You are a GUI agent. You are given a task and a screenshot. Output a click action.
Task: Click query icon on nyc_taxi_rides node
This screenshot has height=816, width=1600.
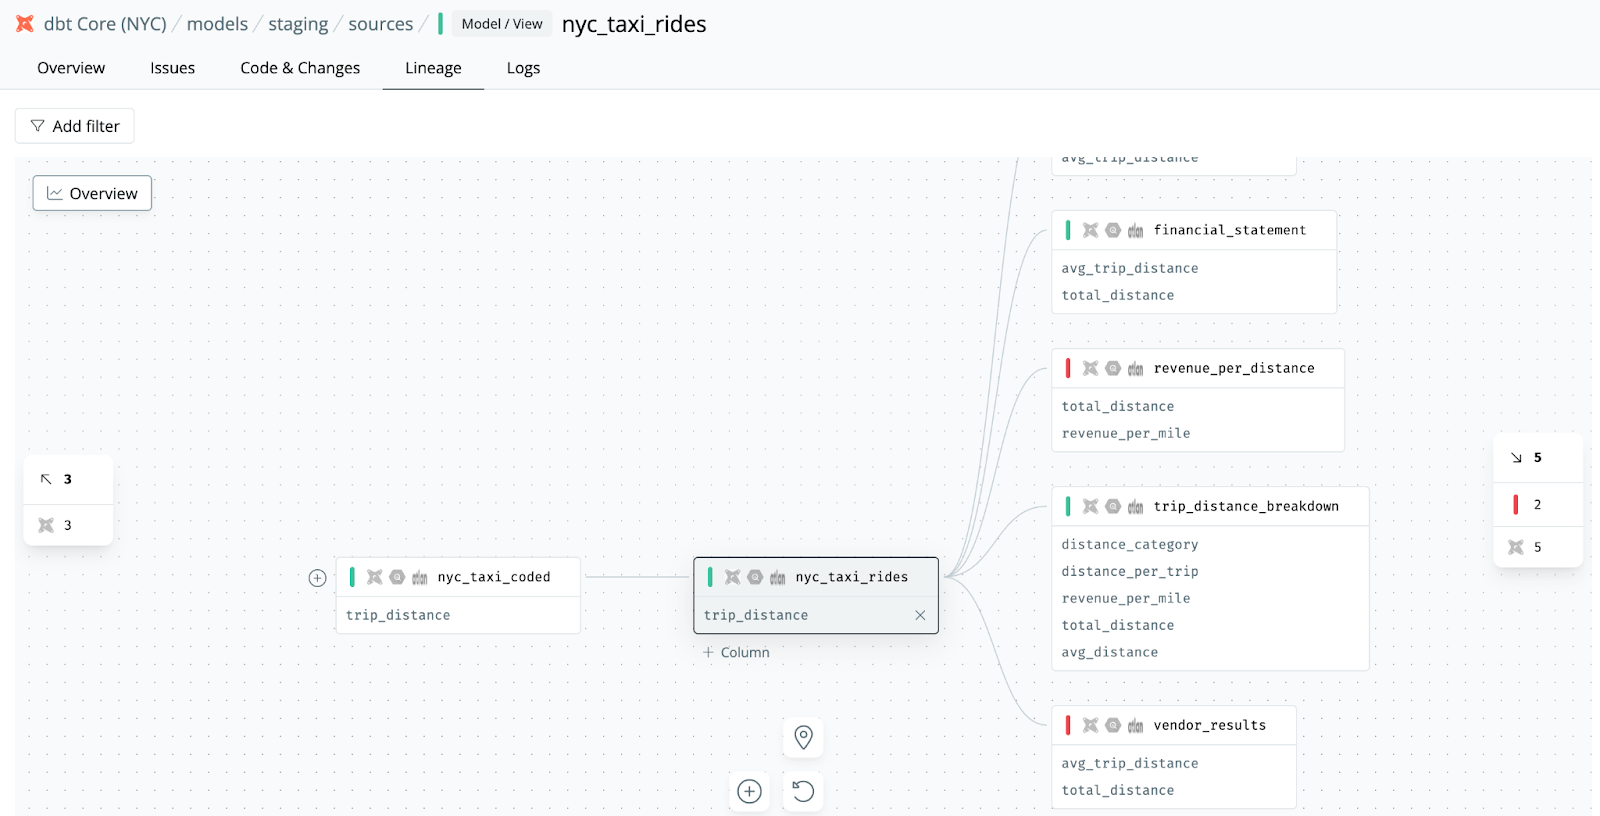tap(755, 577)
